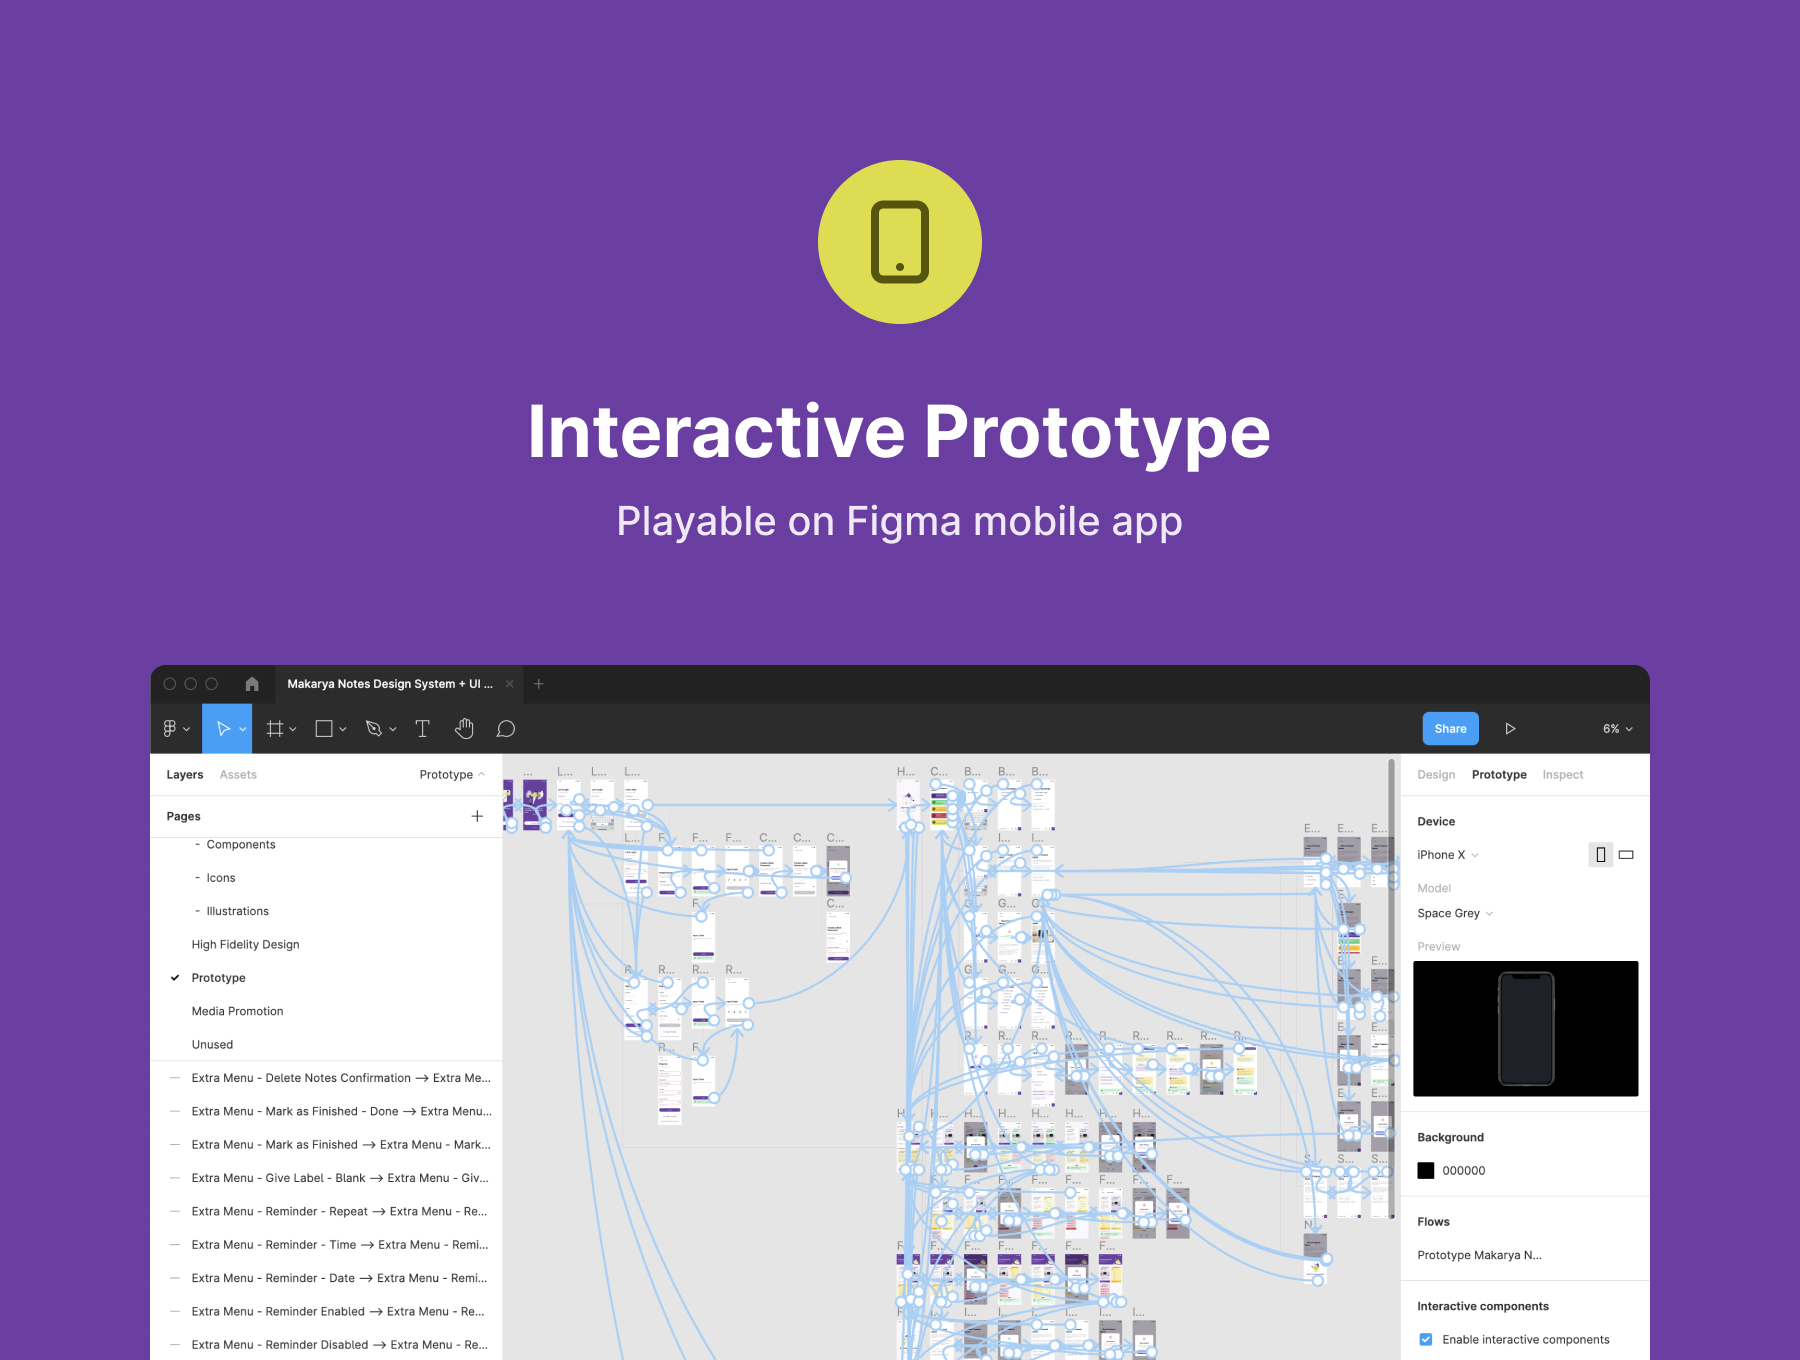The image size is (1800, 1360).
Task: Open the Space Grey model dropdown
Action: (x=1455, y=913)
